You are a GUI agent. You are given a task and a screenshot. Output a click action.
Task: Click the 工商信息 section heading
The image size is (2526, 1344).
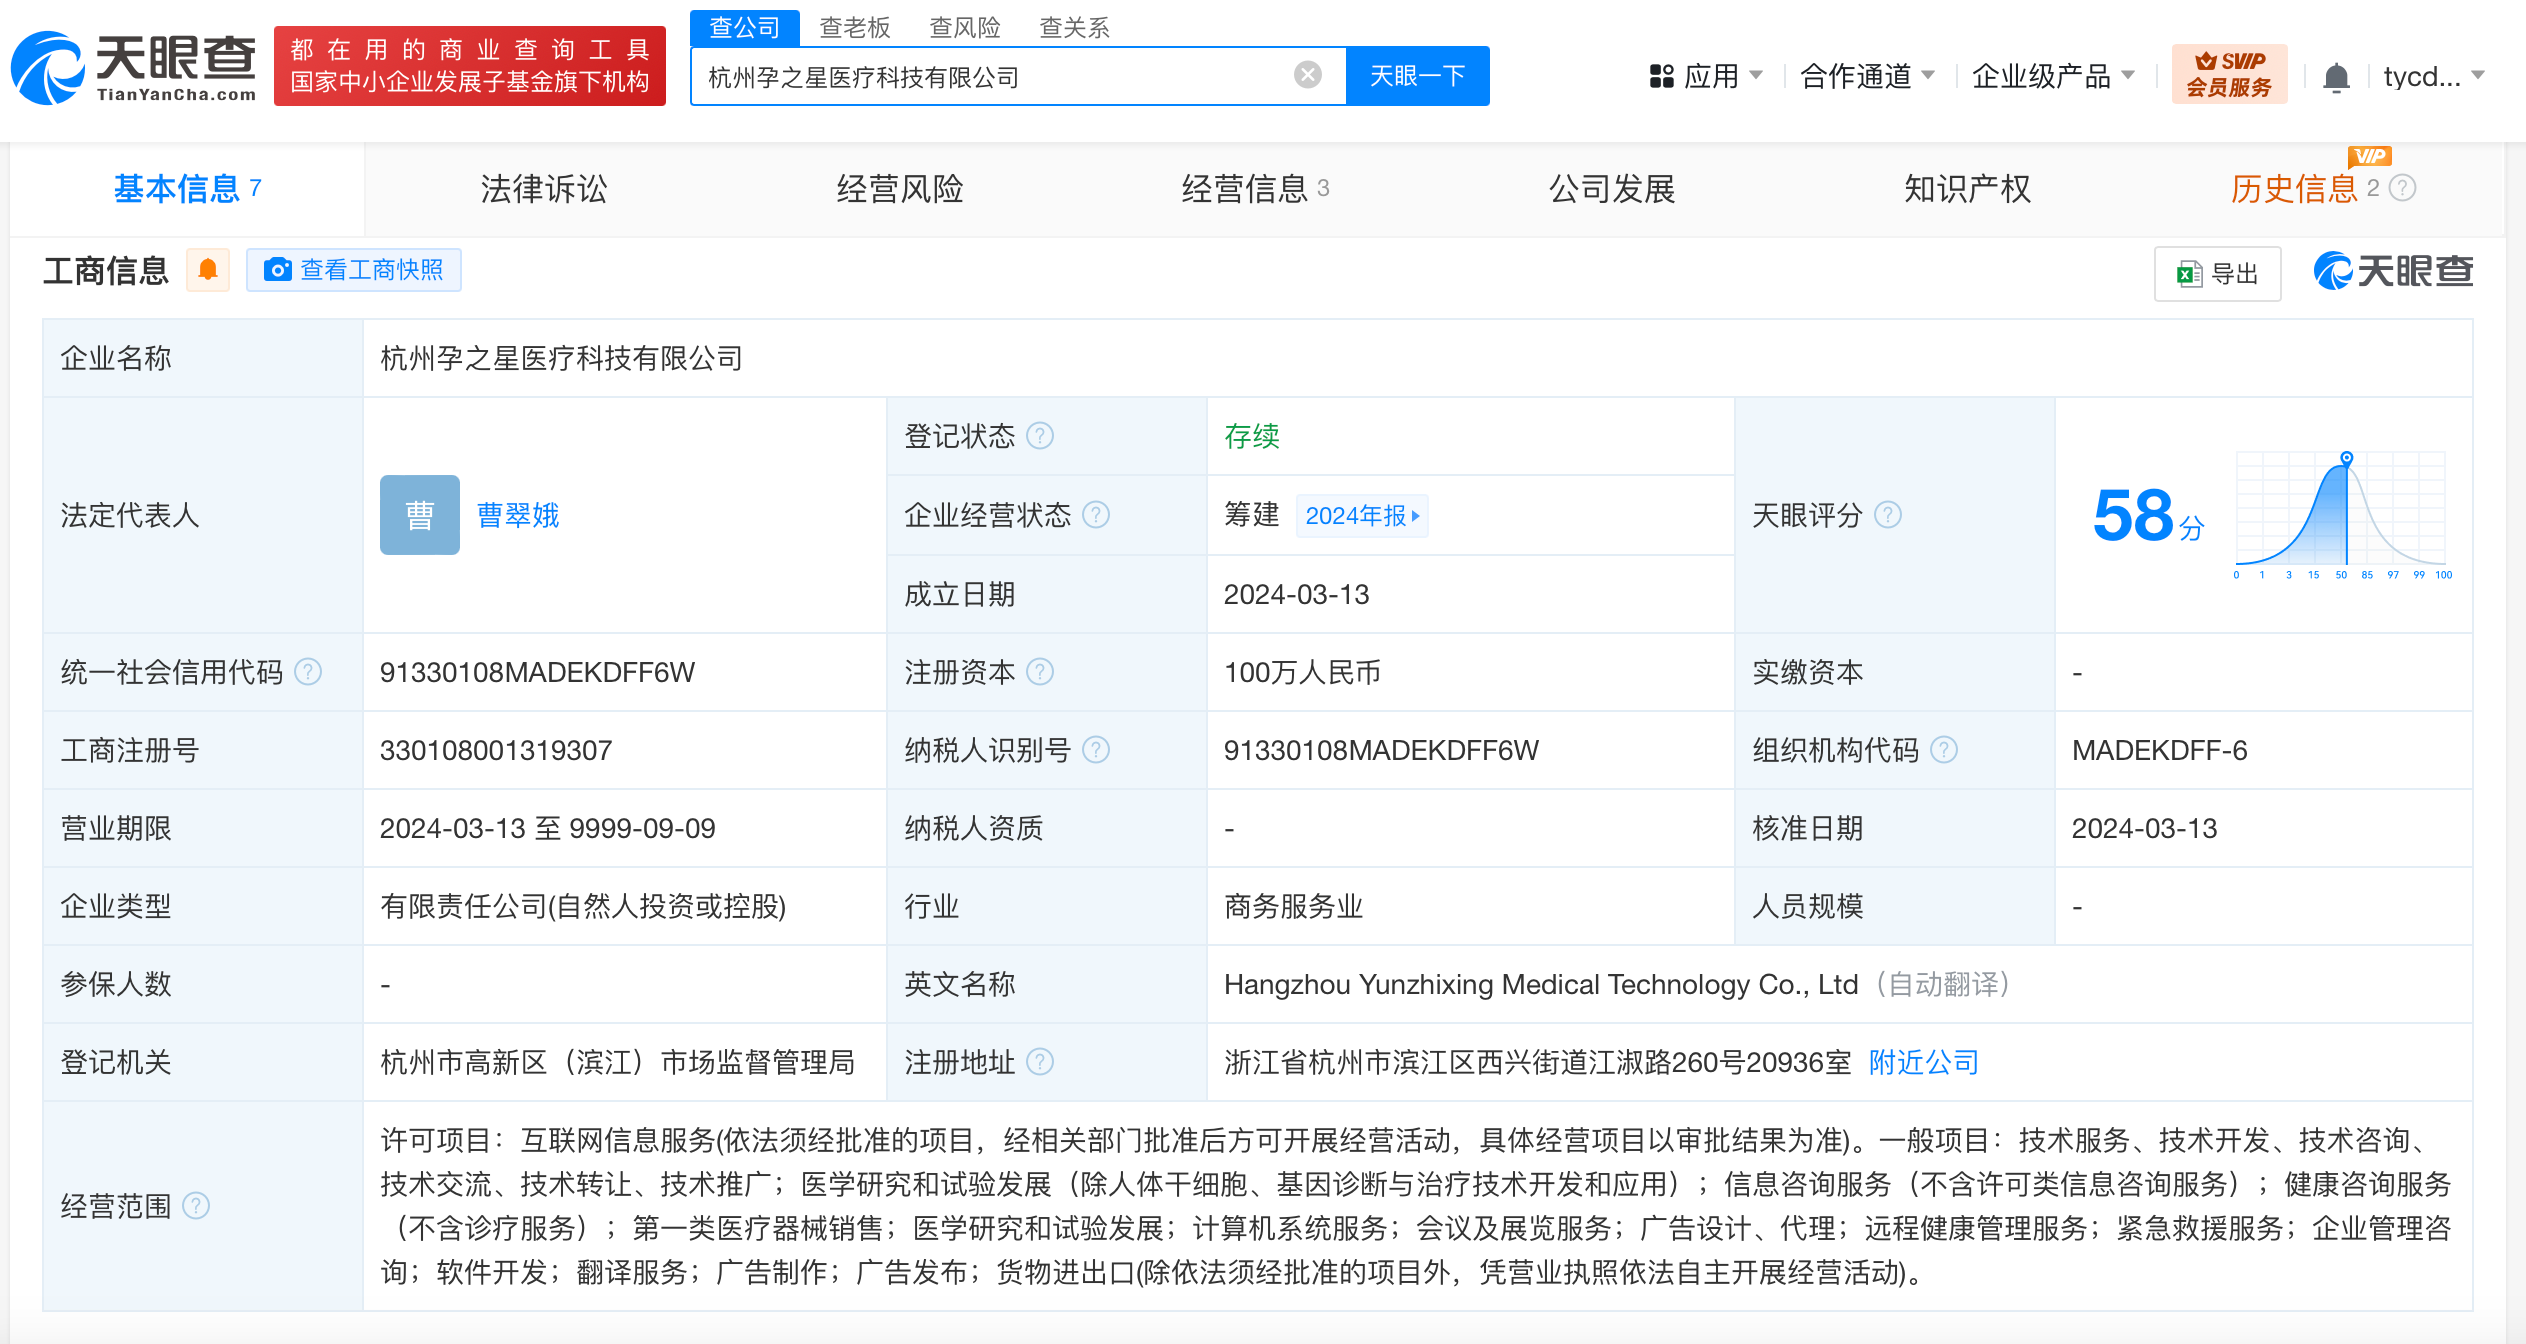click(x=106, y=270)
